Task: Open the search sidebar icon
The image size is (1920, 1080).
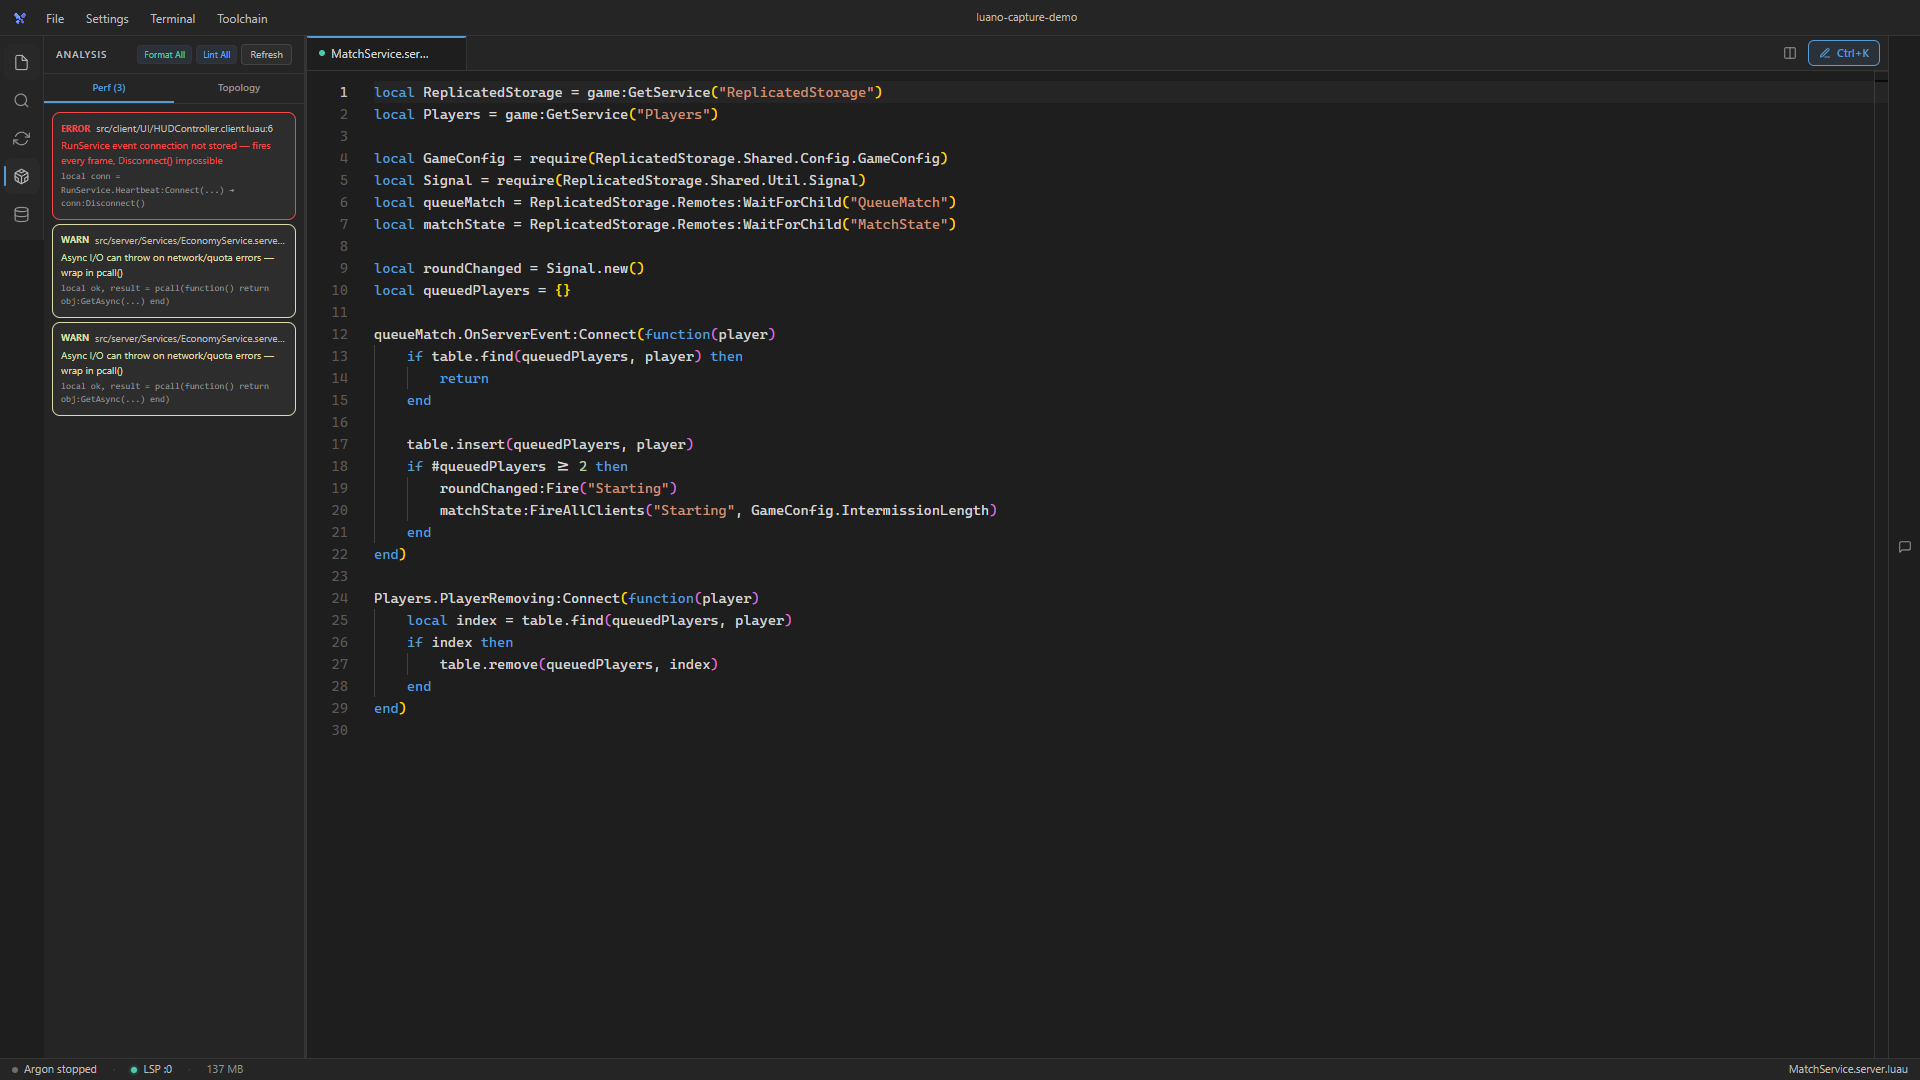Action: coord(21,101)
